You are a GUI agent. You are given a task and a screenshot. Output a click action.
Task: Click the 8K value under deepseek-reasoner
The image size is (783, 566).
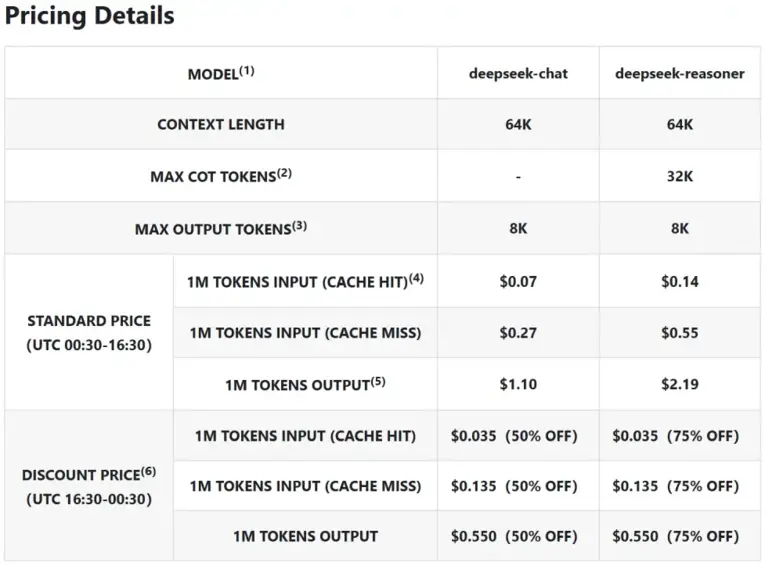coord(680,228)
